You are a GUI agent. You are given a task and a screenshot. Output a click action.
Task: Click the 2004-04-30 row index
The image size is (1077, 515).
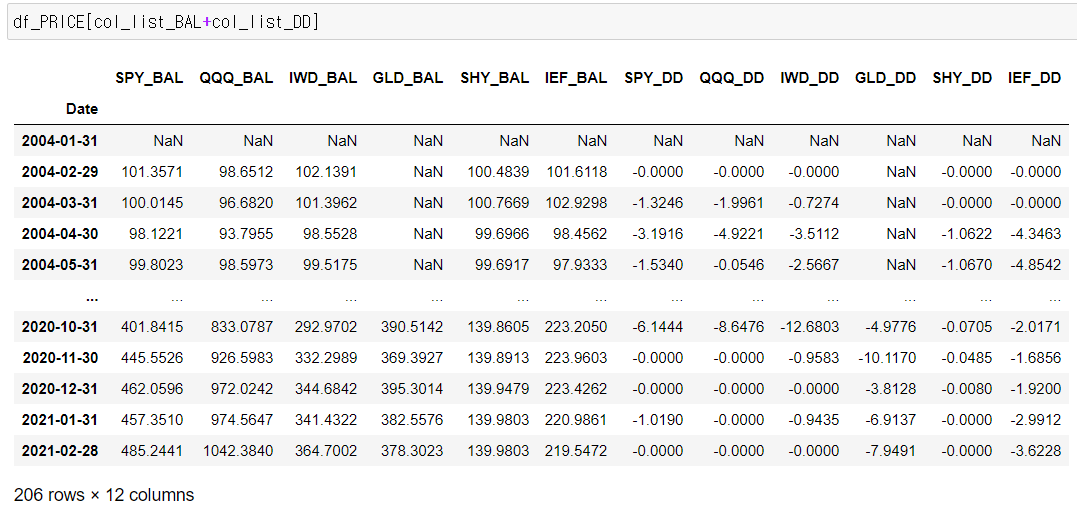point(60,233)
